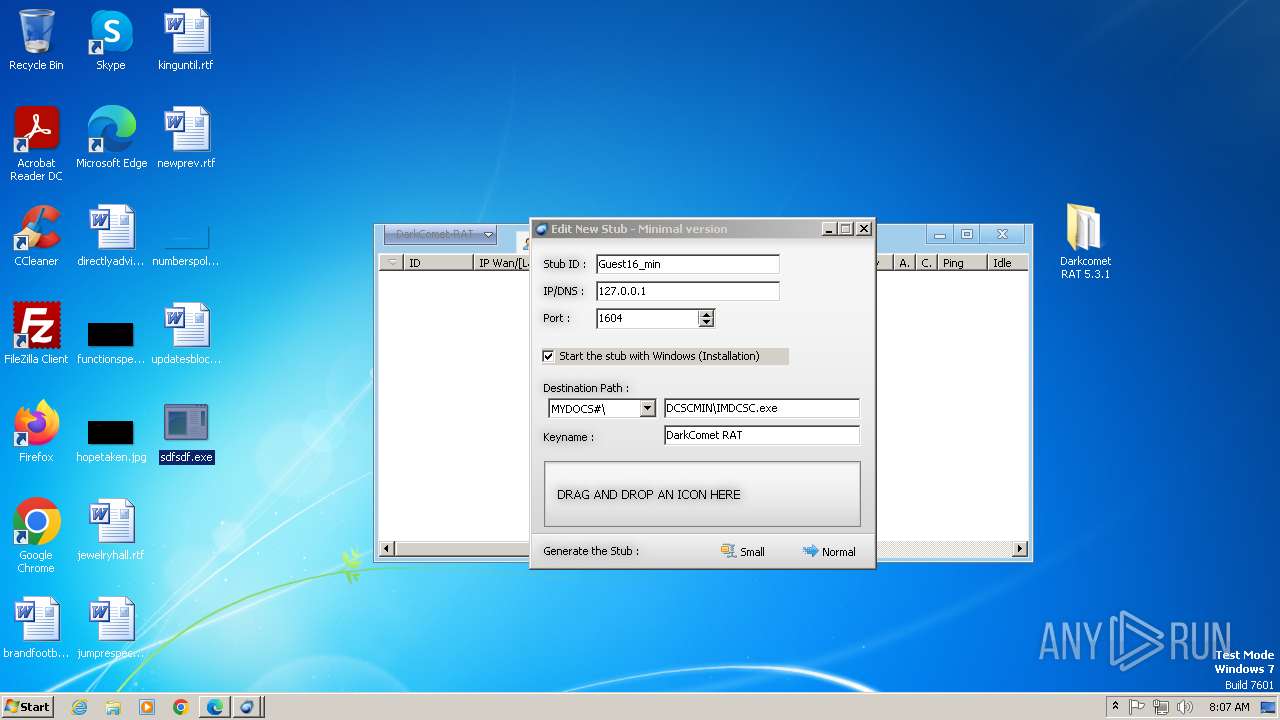Maximize the DarkComet main window
The height and width of the screenshot is (720, 1280).
[967, 235]
